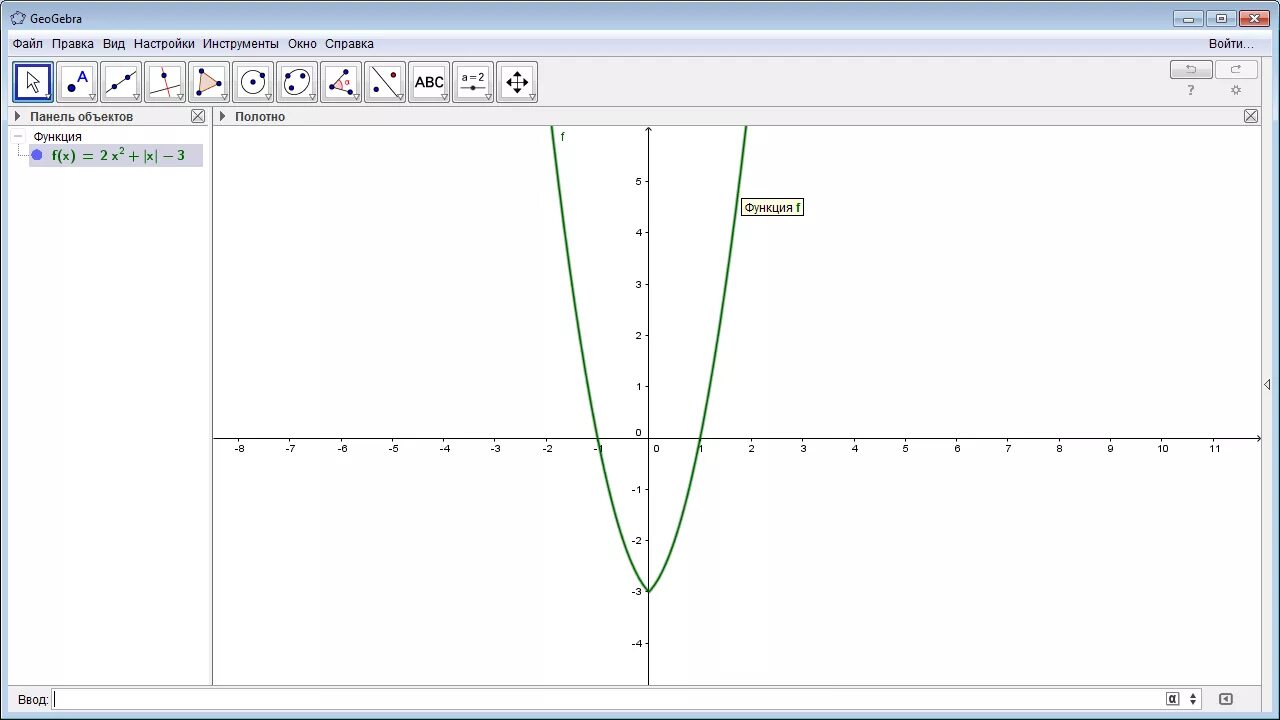The height and width of the screenshot is (720, 1280).
Task: Open the Point tool dropdown triangle
Action: (x=92, y=97)
